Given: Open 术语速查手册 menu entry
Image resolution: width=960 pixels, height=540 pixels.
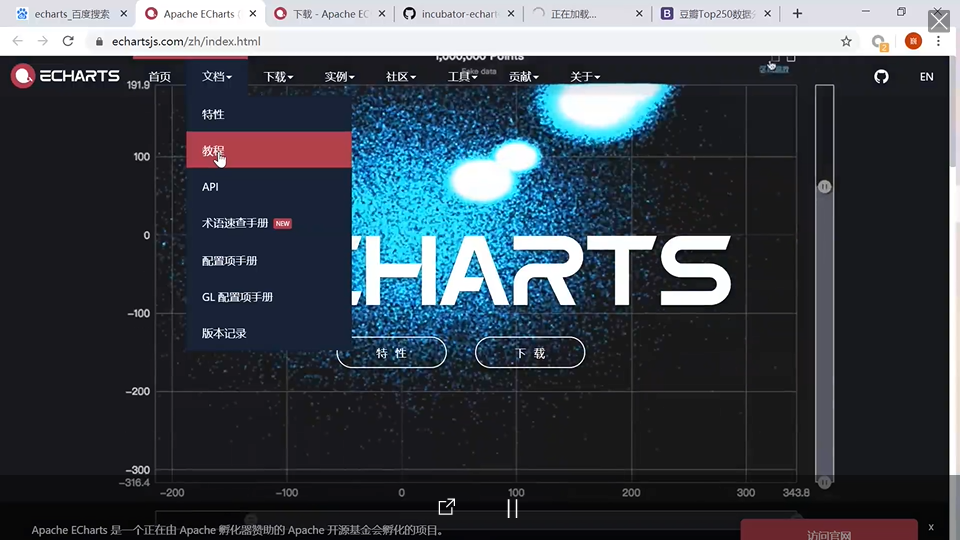Looking at the screenshot, I should pos(269,223).
